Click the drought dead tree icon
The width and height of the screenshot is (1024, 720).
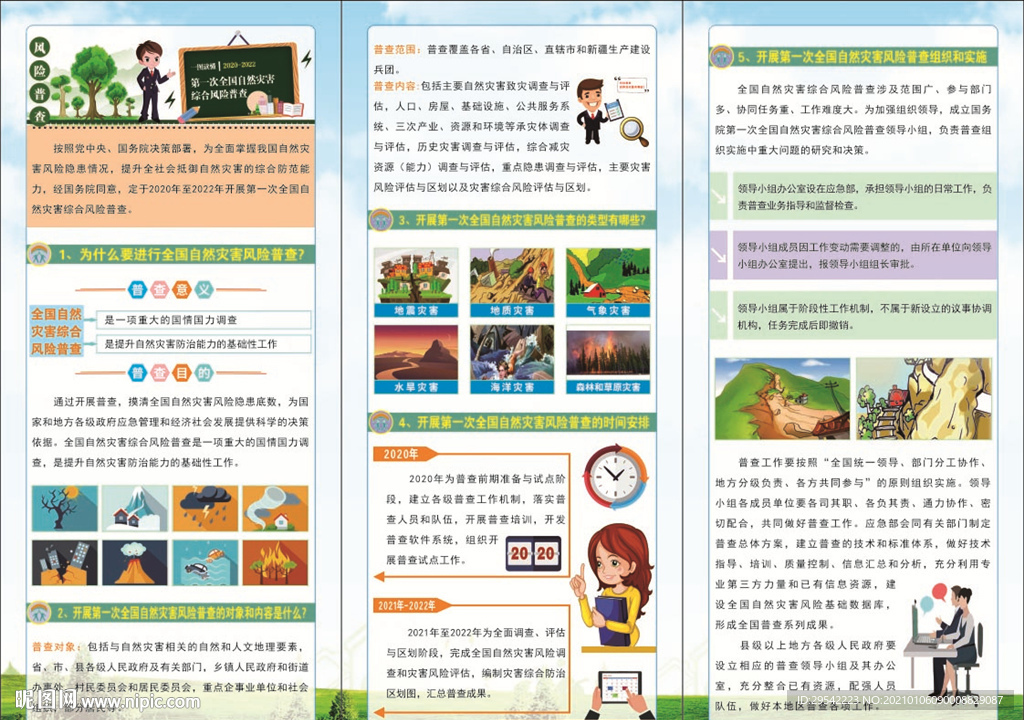64,509
